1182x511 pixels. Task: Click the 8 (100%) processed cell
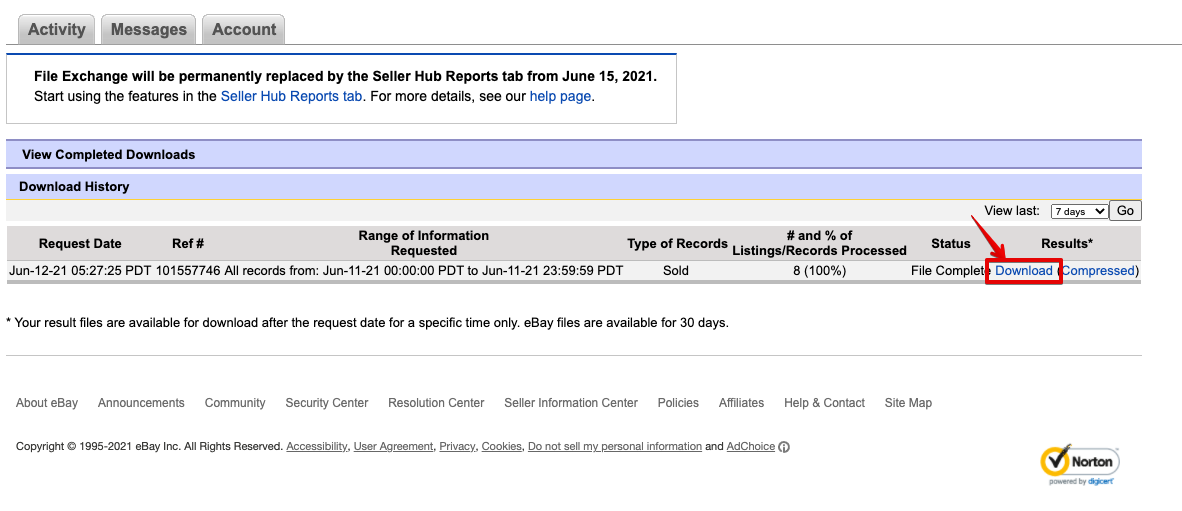(x=819, y=271)
